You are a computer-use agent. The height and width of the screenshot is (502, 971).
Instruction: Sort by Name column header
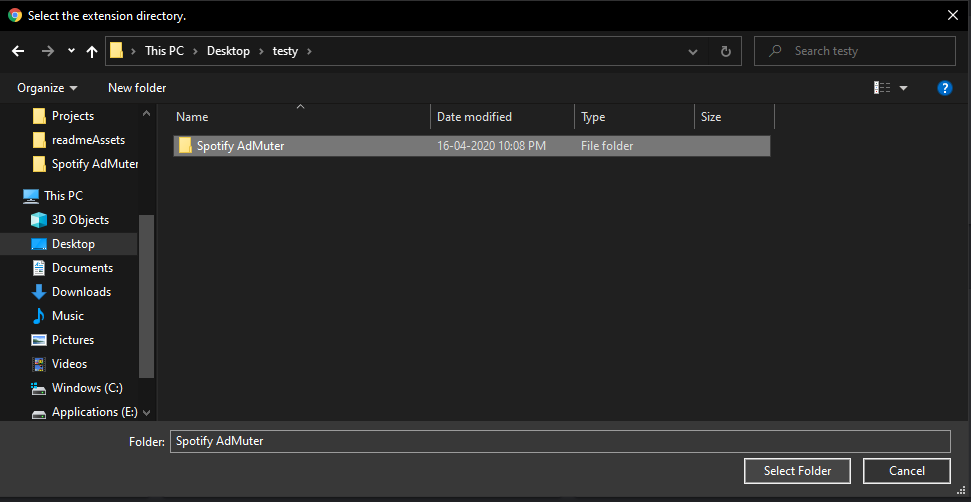pos(192,117)
